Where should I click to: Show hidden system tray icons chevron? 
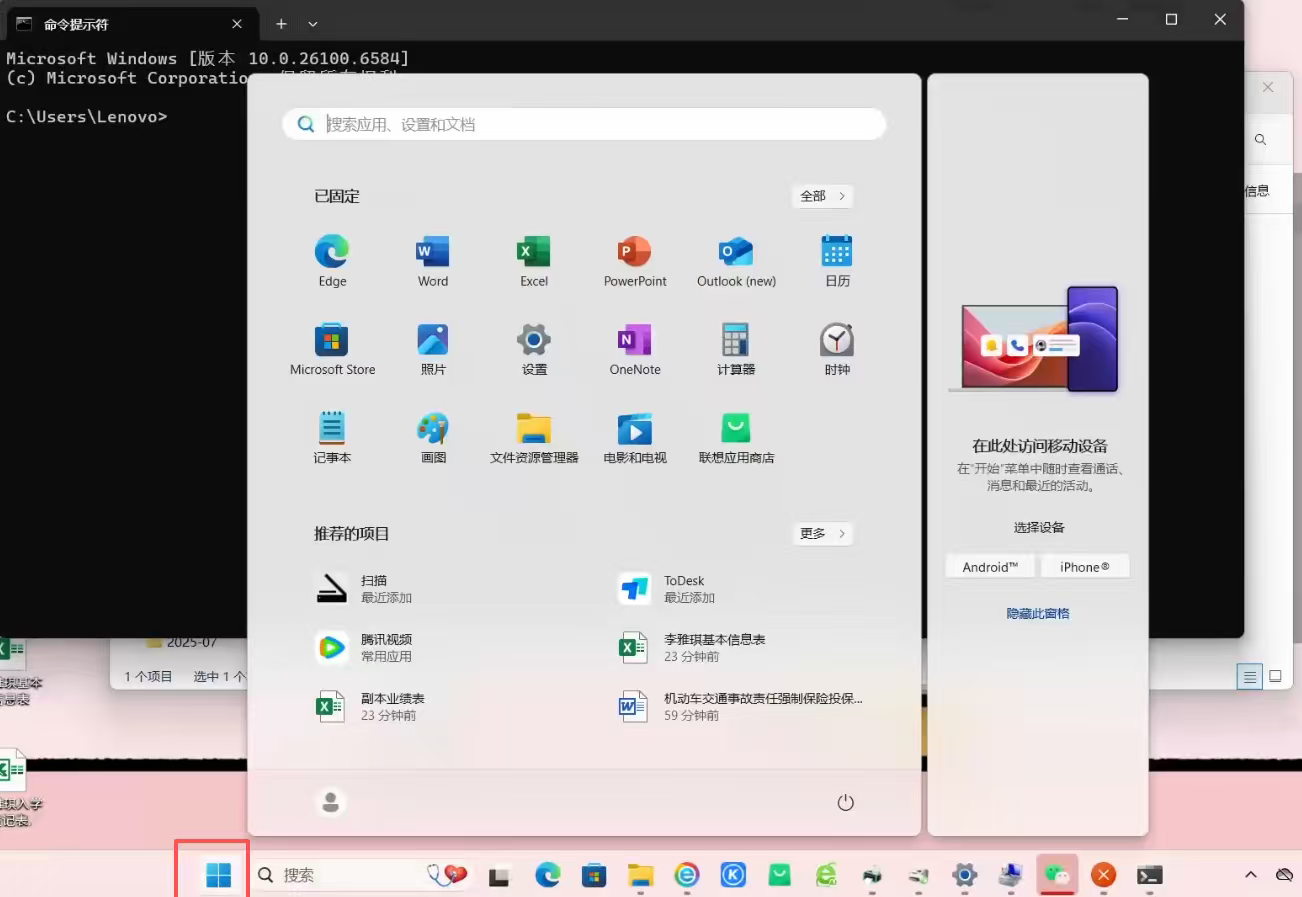click(1250, 875)
